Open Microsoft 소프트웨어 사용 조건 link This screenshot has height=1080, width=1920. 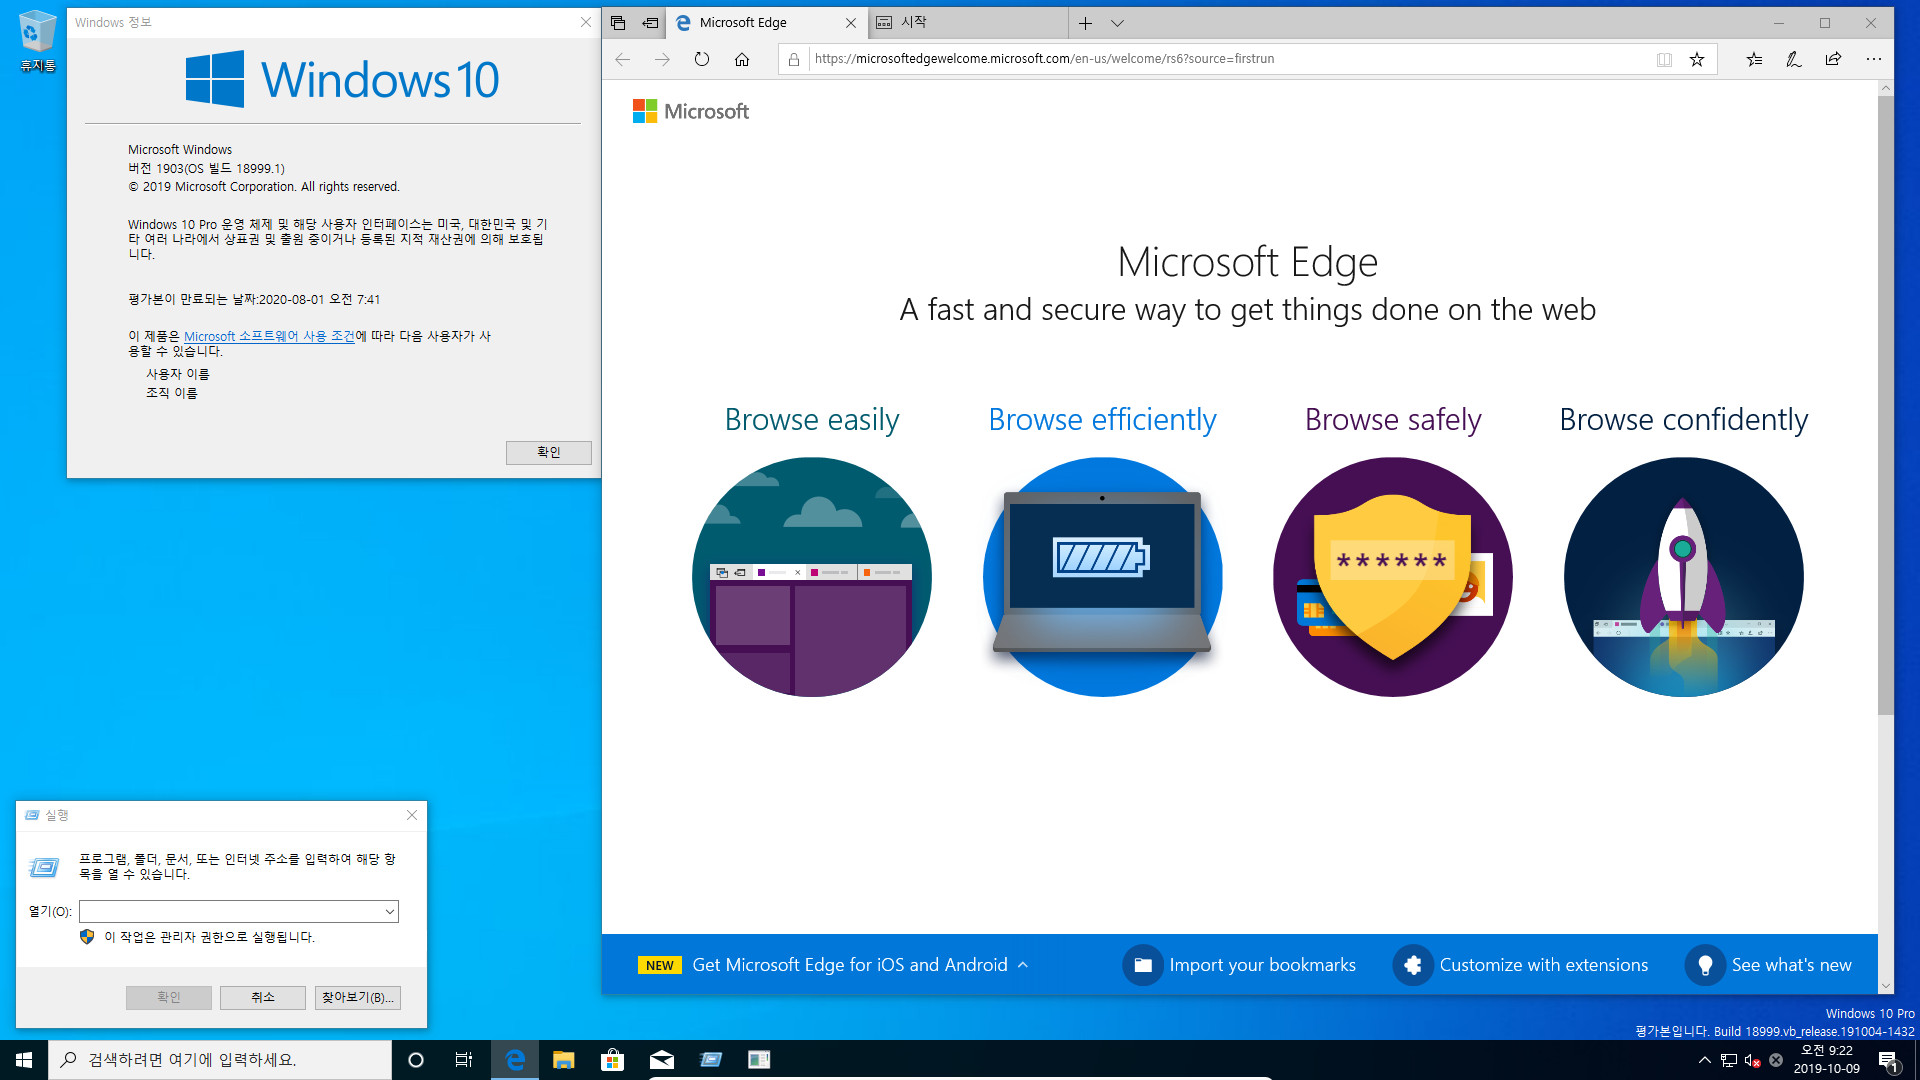pos(270,336)
